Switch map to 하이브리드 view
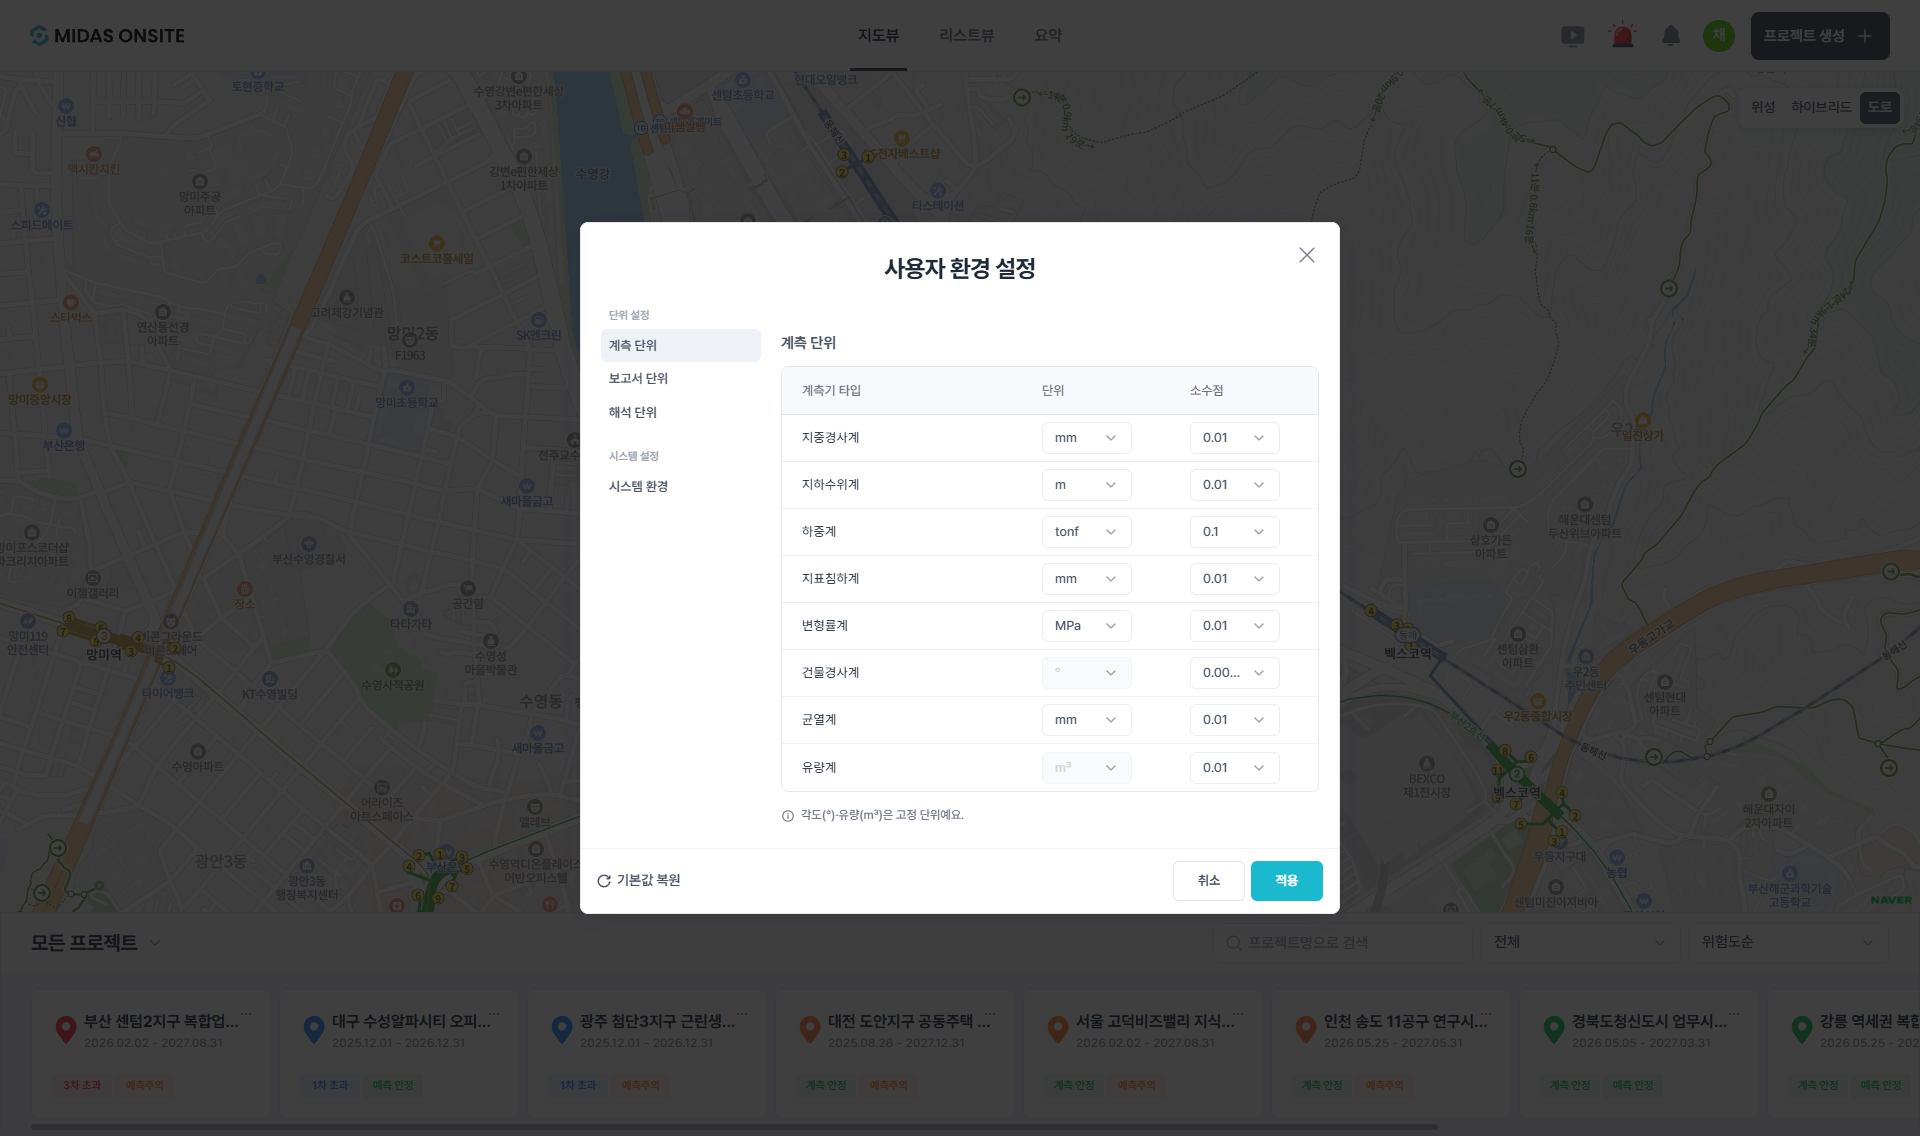Screen dimensions: 1920x1136 coord(1820,107)
